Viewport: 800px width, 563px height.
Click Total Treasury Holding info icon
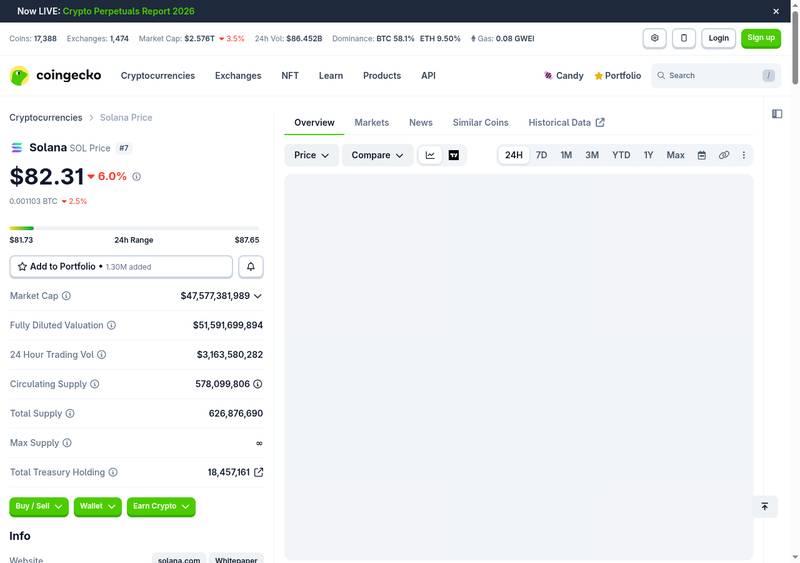click(113, 472)
